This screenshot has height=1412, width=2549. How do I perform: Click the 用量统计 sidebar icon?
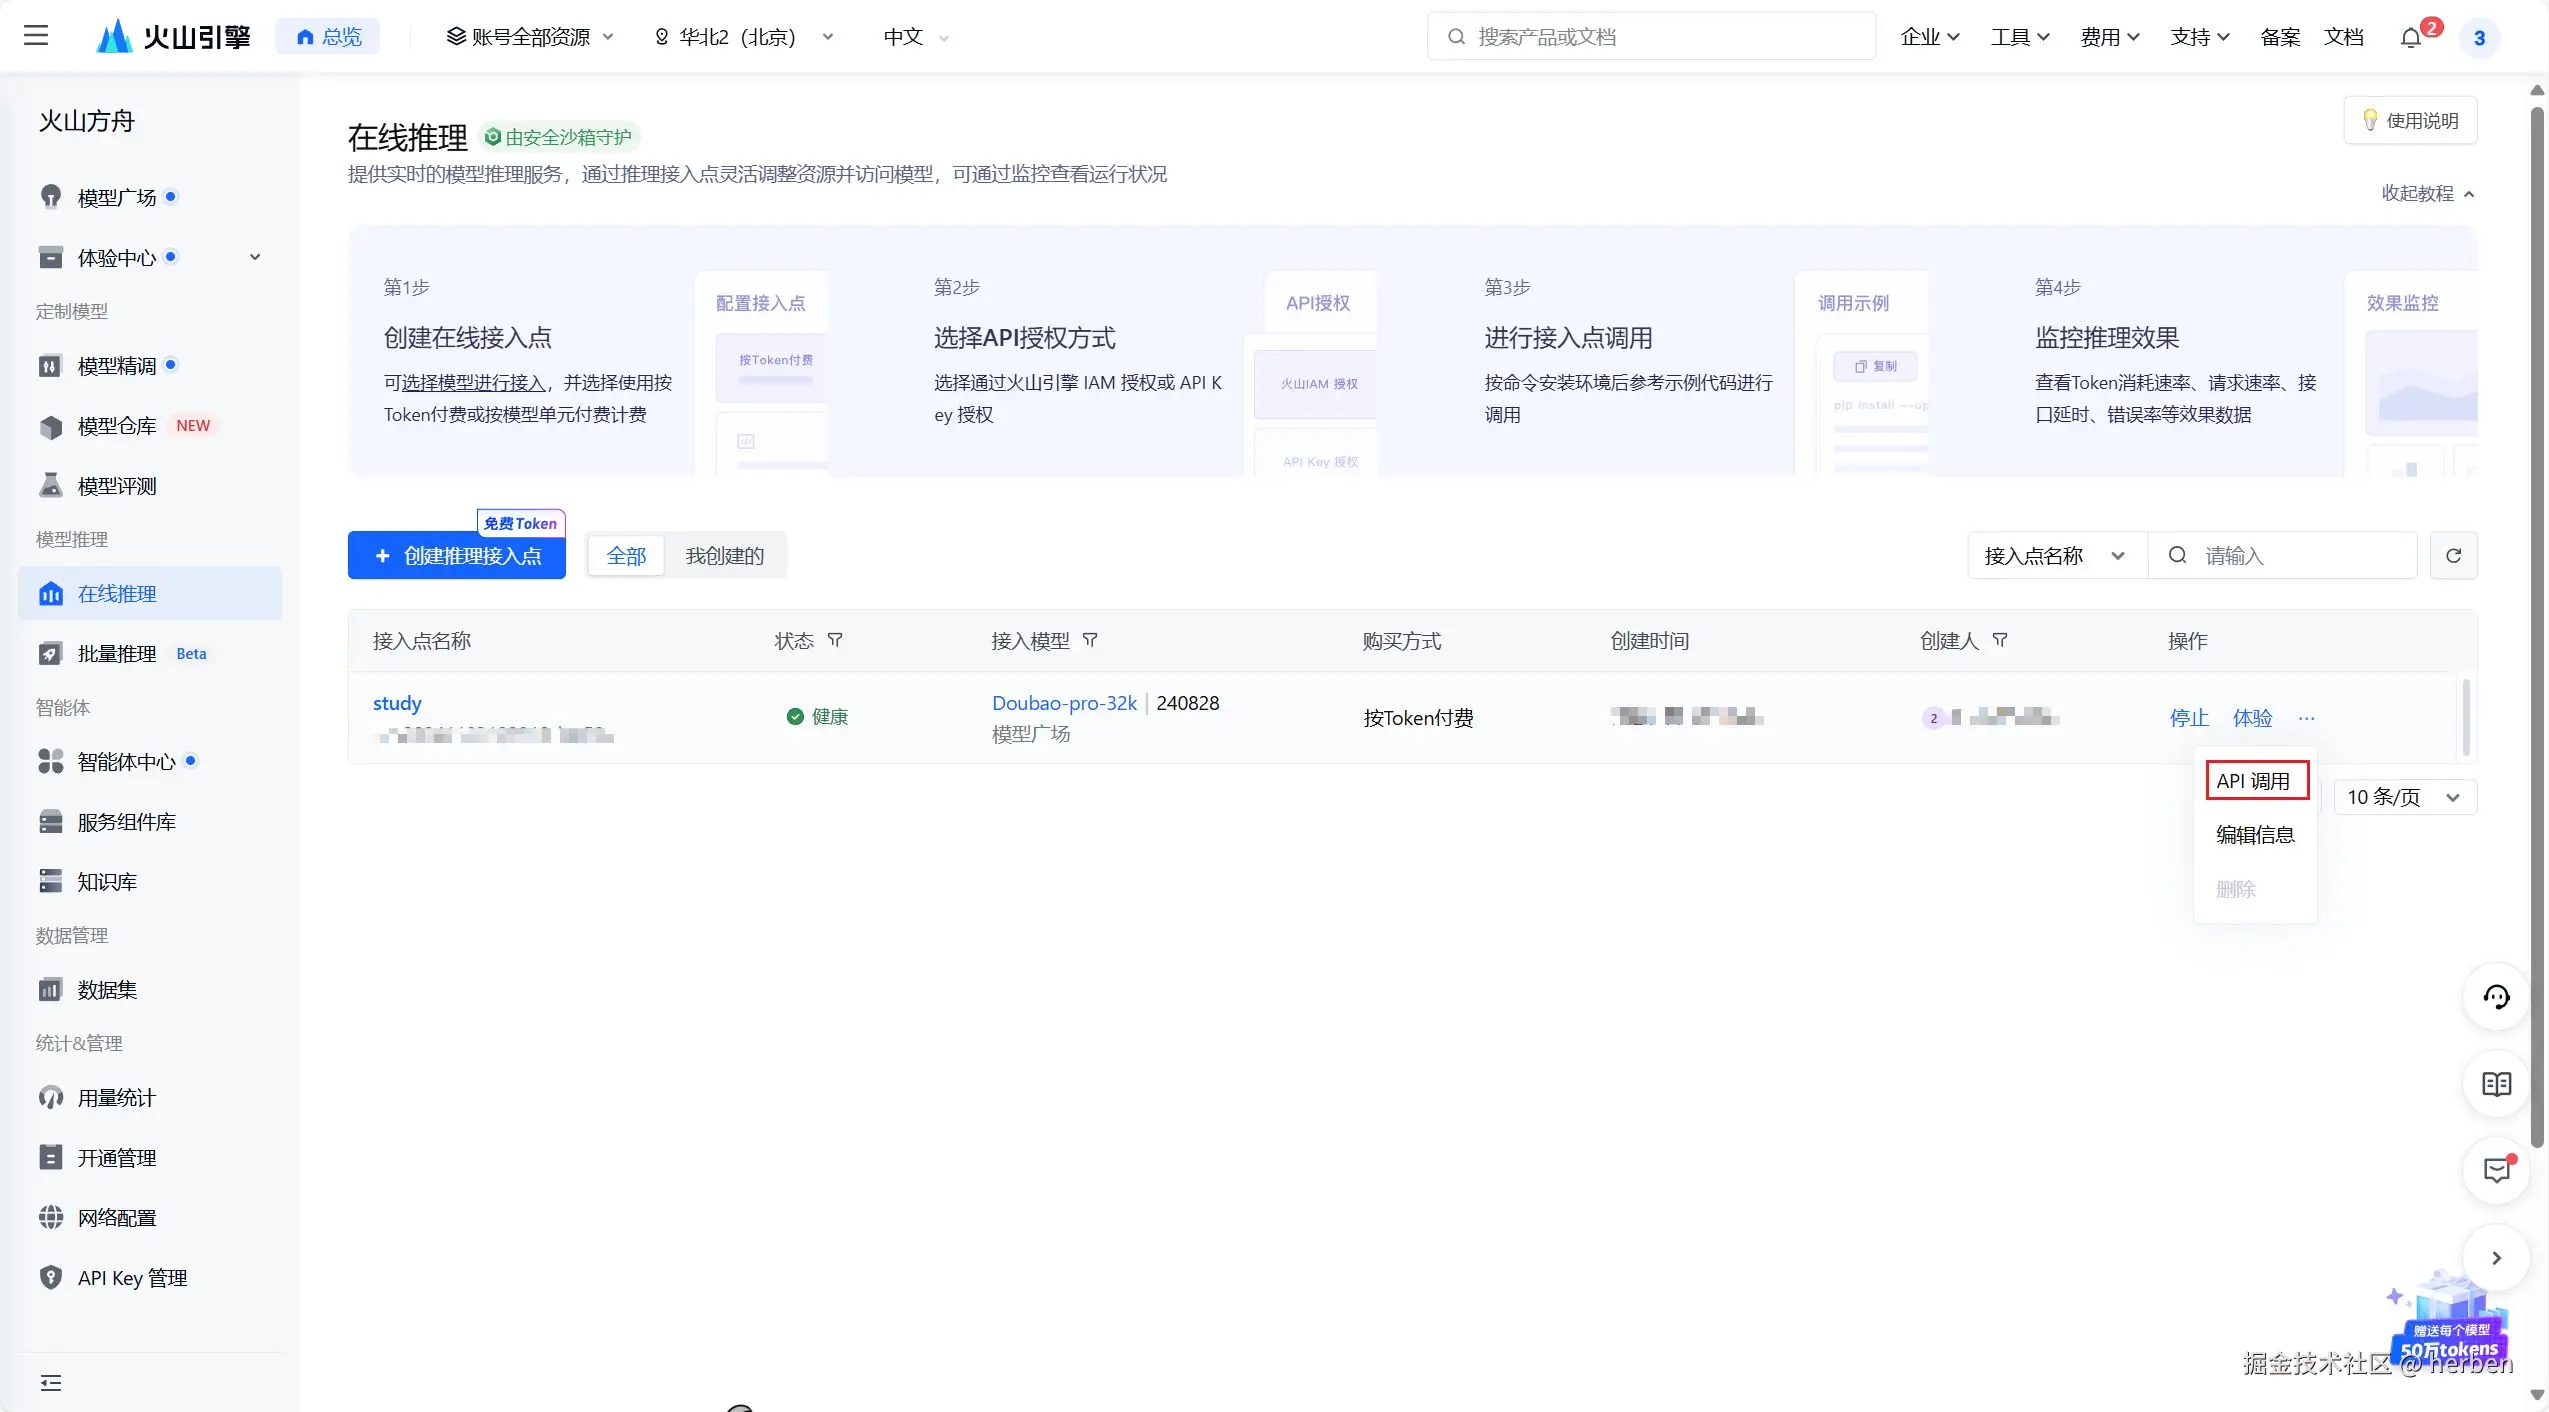[x=51, y=1098]
